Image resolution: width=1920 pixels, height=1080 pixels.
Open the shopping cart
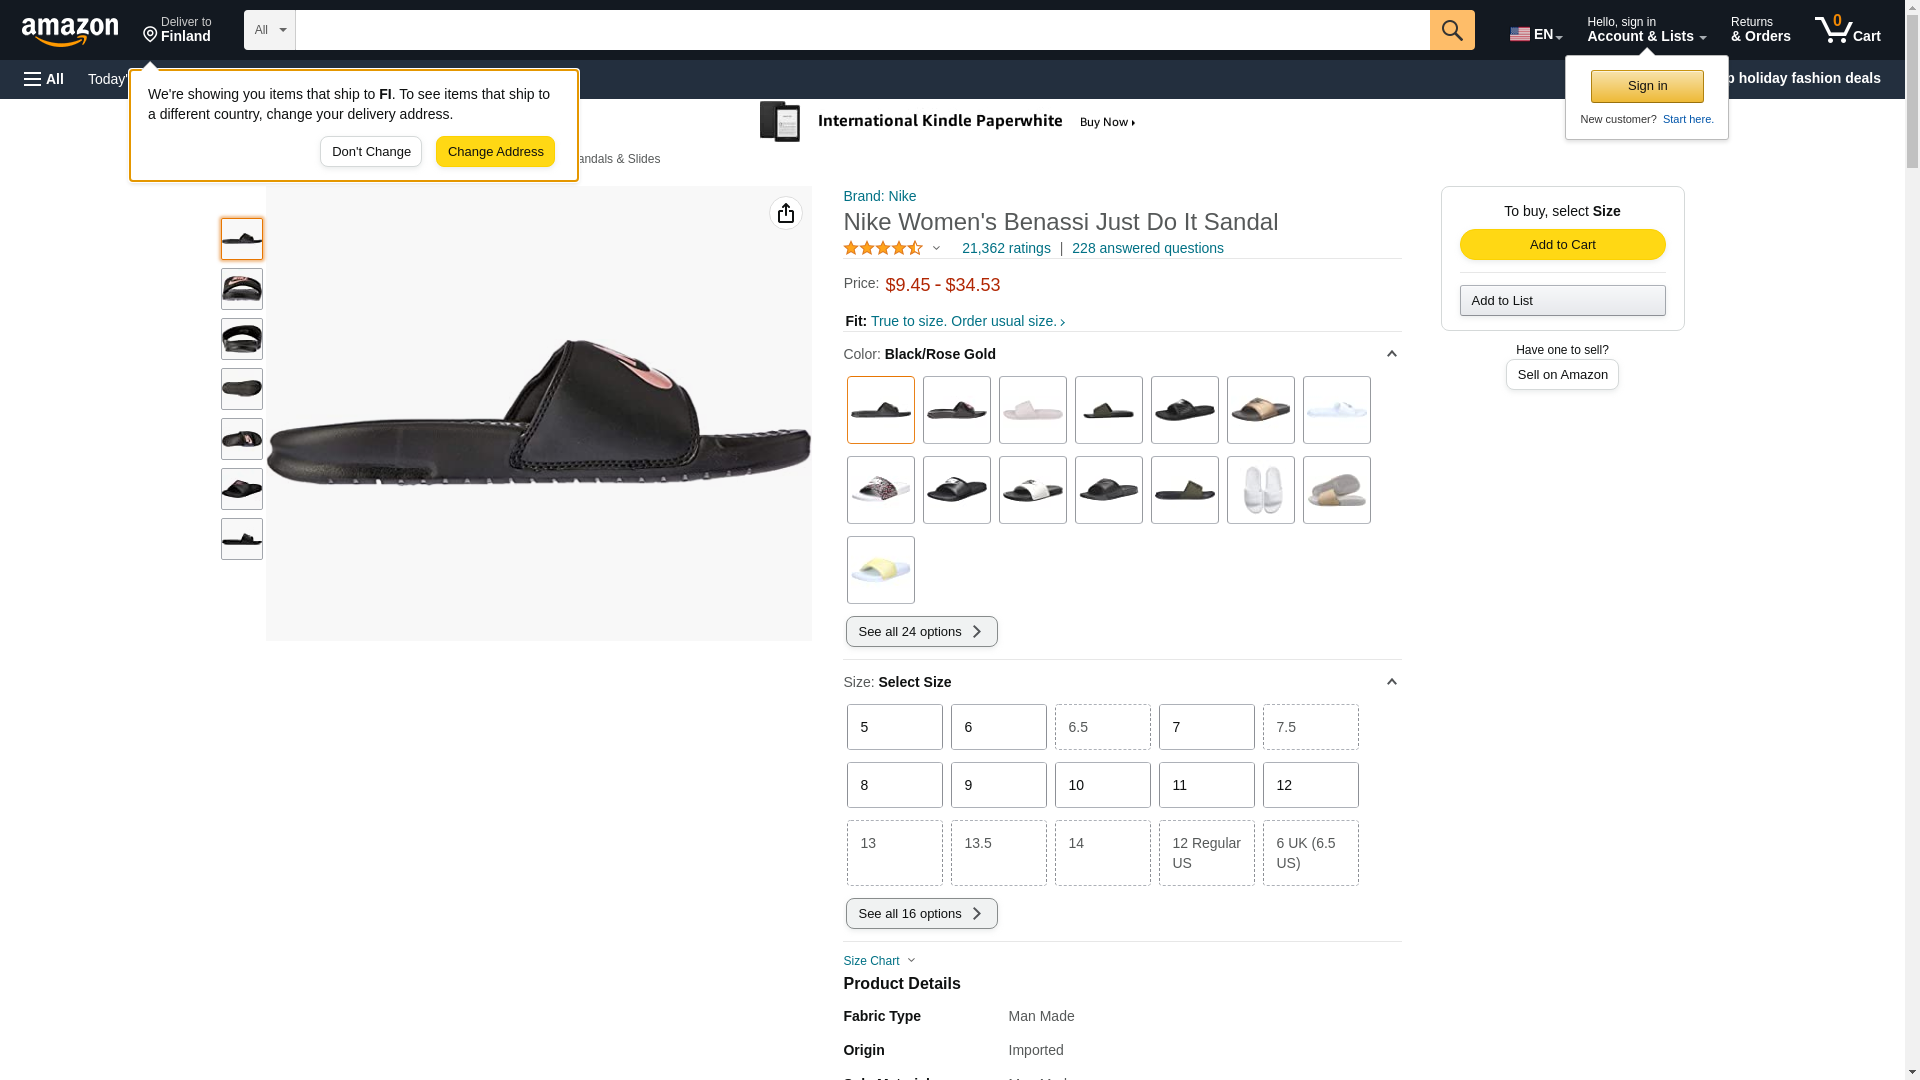pyautogui.click(x=1847, y=30)
